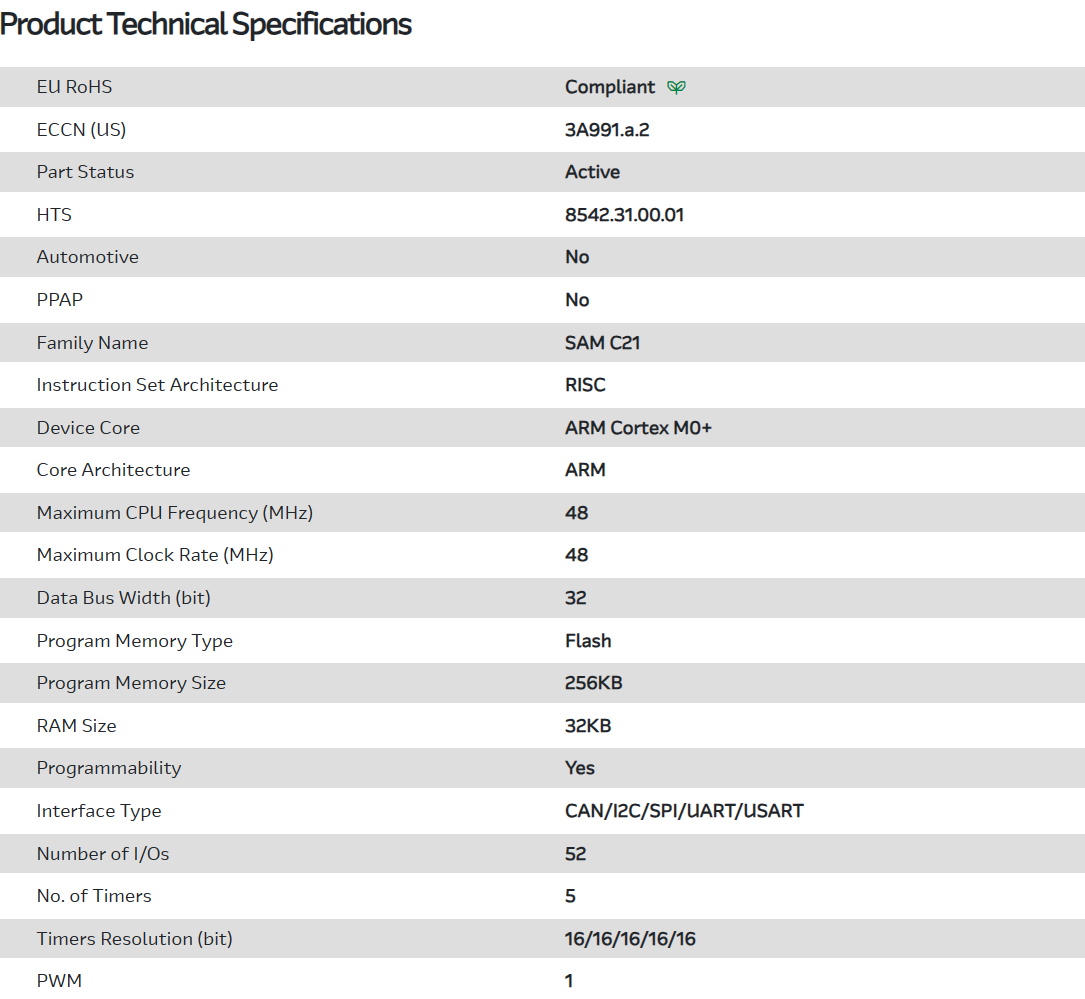Select the CAN/I2C/SPI/UART/USART interface value
This screenshot has height=999, width=1085.
[x=684, y=811]
